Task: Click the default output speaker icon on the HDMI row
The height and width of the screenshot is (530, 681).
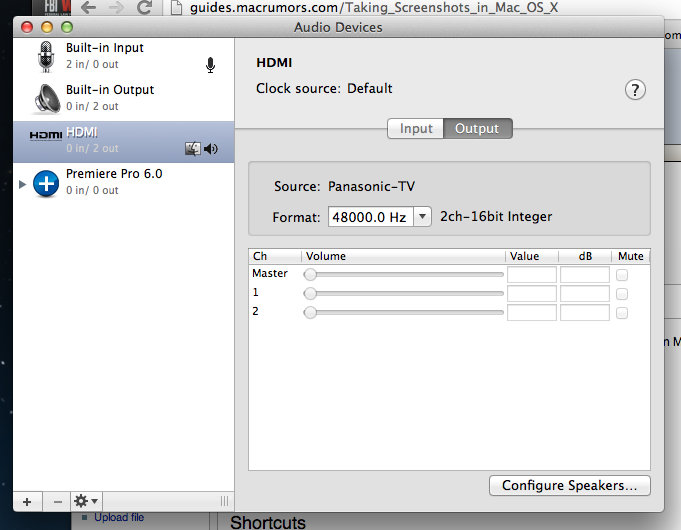Action: 211,149
